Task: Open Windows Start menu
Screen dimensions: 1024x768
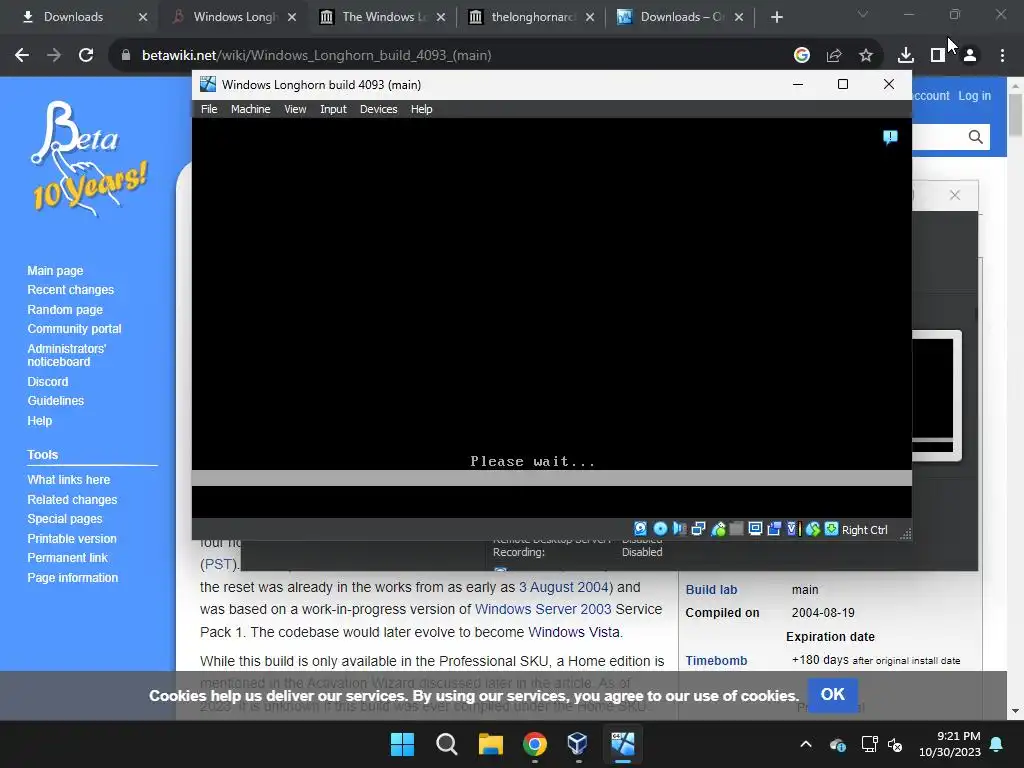Action: pyautogui.click(x=402, y=744)
